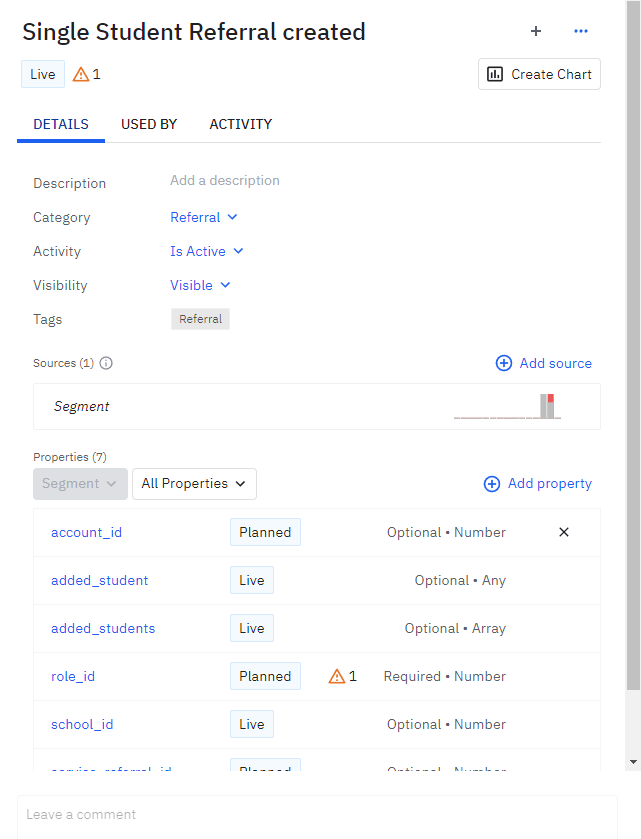
Task: Click the Segment source volume sparkline
Action: click(507, 406)
